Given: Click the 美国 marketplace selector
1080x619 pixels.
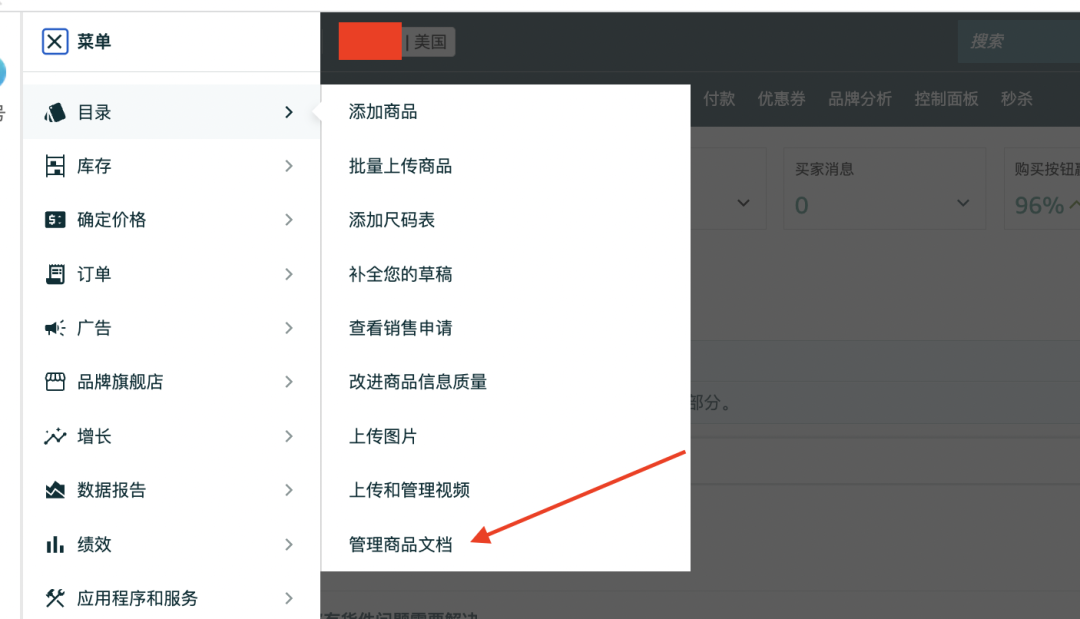Looking at the screenshot, I should pyautogui.click(x=430, y=41).
